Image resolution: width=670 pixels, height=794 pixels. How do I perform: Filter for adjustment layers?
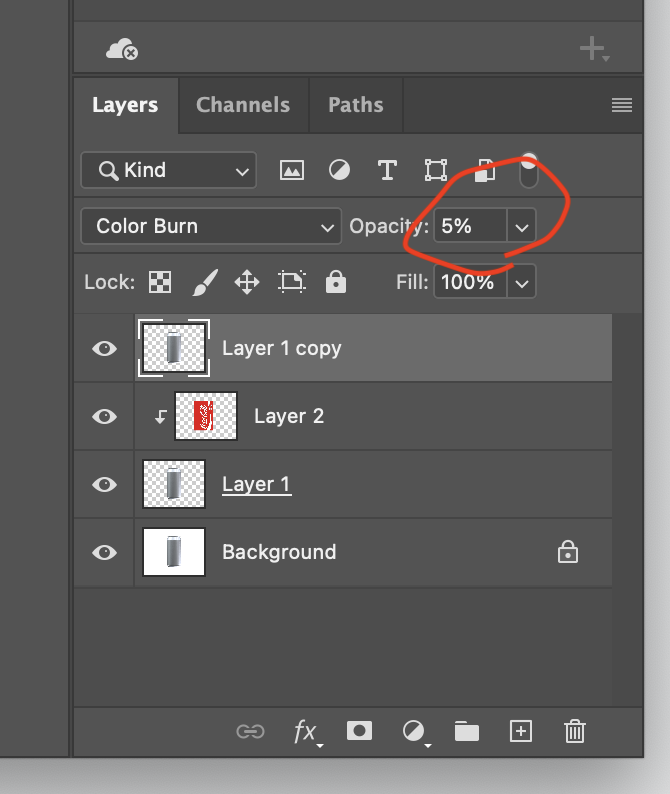339,170
